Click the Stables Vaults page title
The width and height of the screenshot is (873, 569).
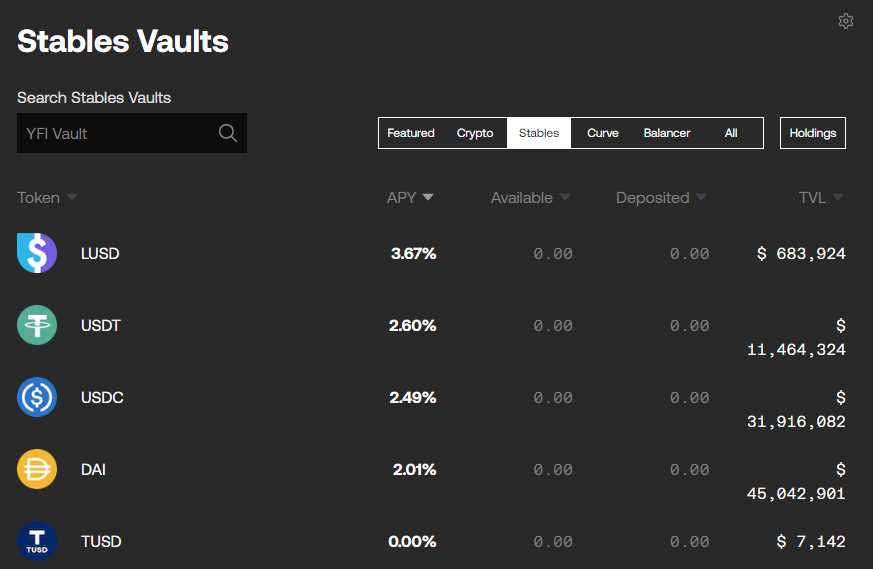(123, 41)
